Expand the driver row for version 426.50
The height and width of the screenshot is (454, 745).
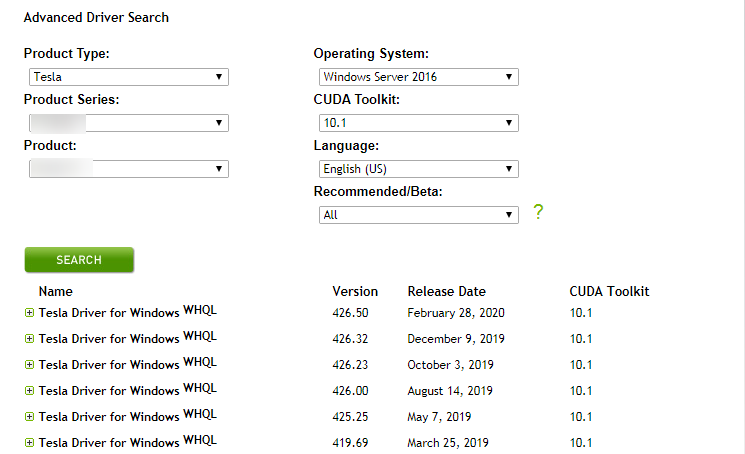coord(29,312)
